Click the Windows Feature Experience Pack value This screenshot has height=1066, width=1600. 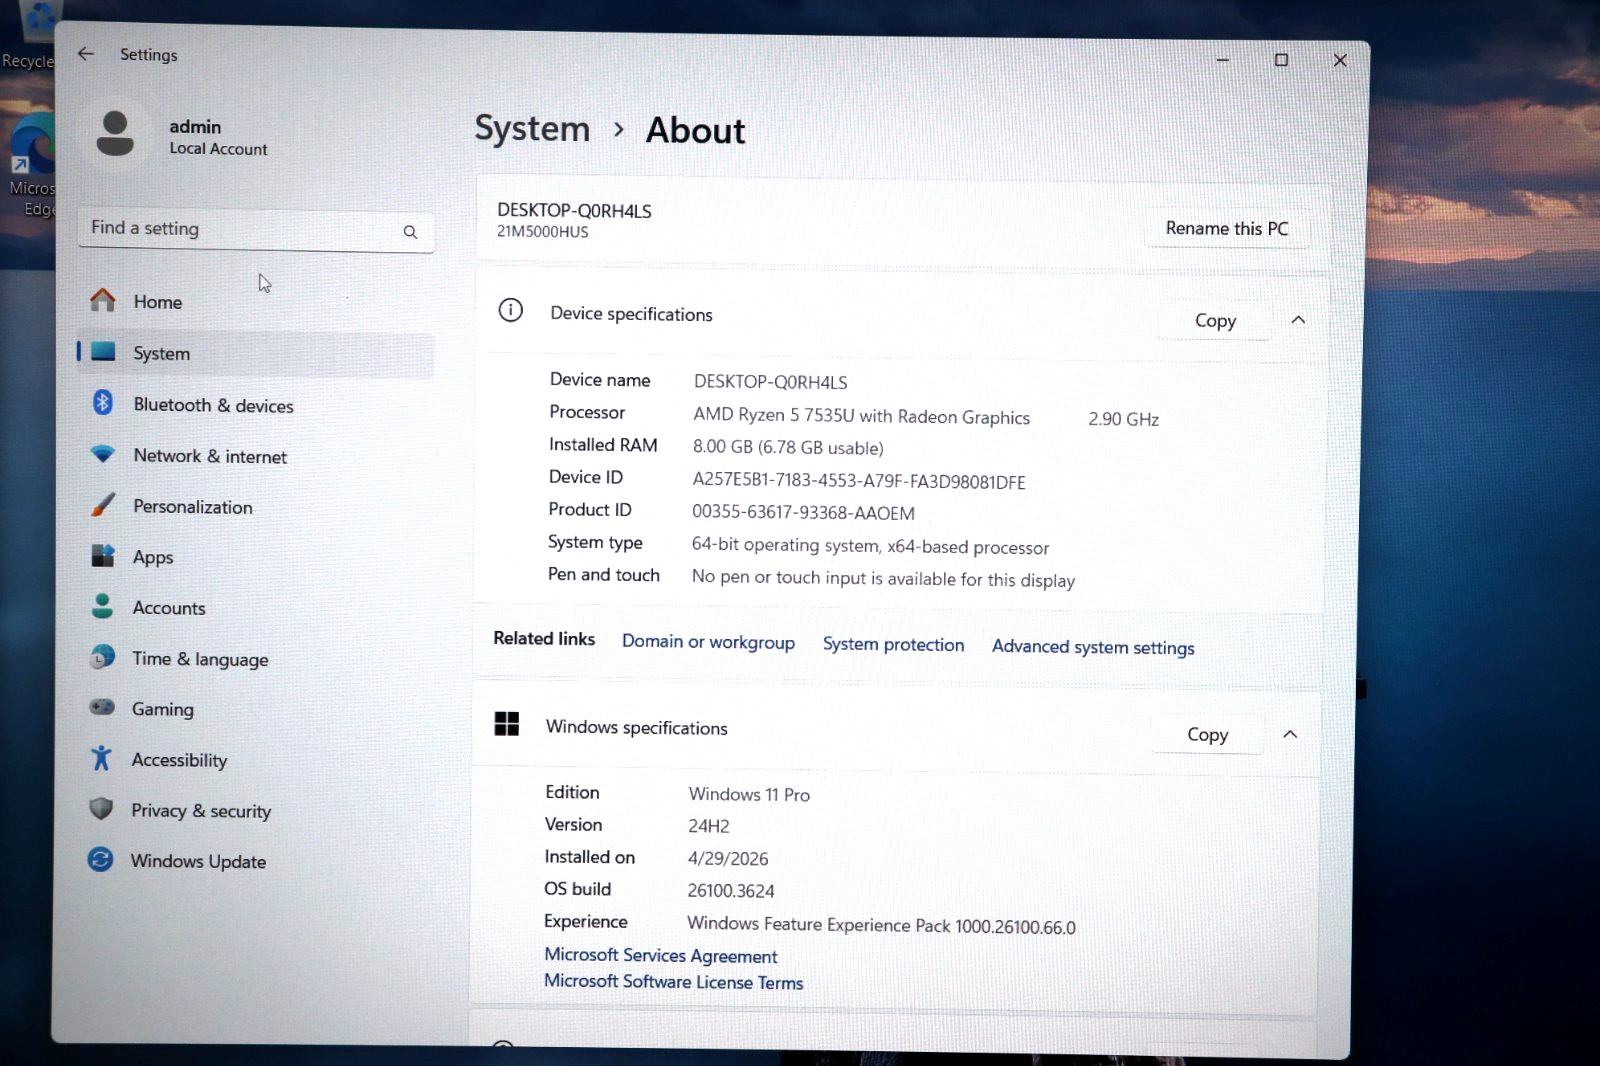pyautogui.click(x=881, y=925)
